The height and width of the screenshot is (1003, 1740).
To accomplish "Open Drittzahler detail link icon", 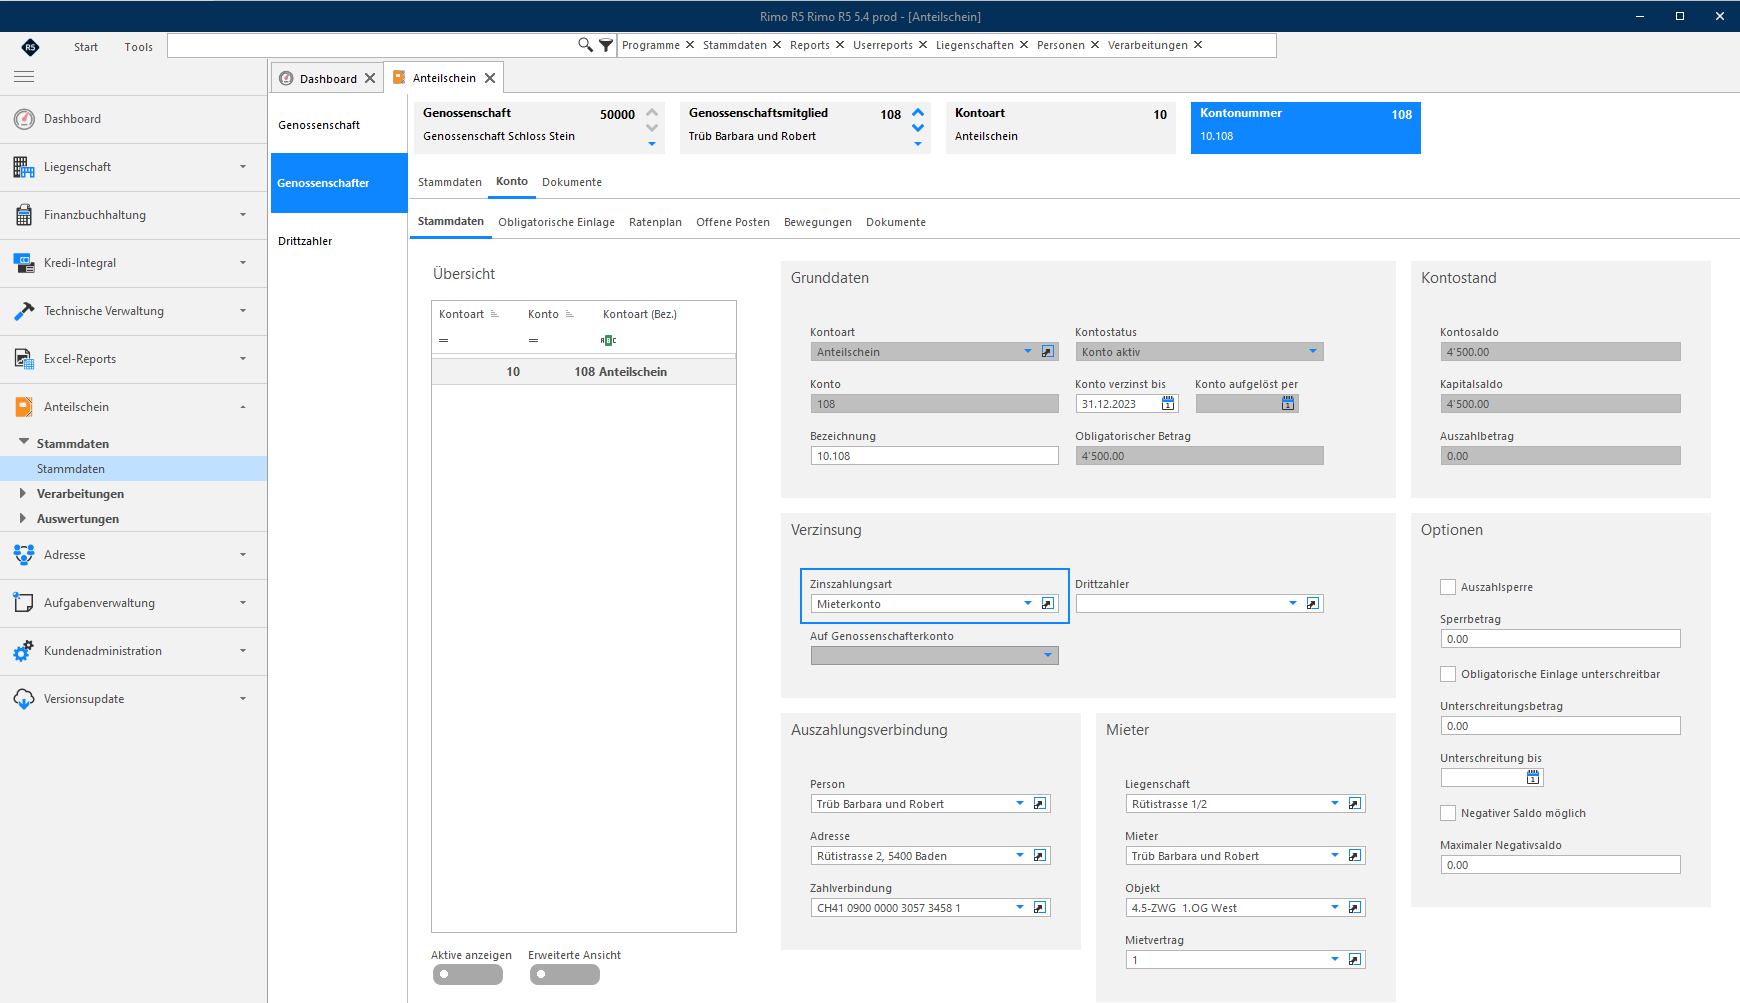I will pyautogui.click(x=1313, y=604).
